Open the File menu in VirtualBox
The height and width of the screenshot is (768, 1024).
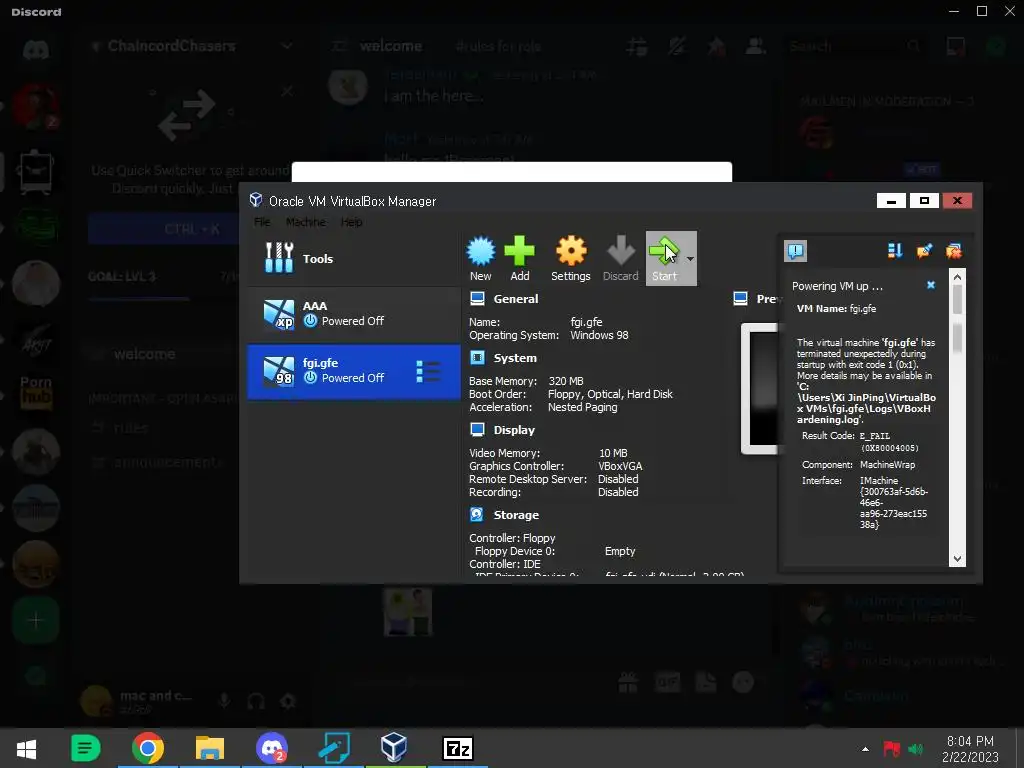point(262,222)
